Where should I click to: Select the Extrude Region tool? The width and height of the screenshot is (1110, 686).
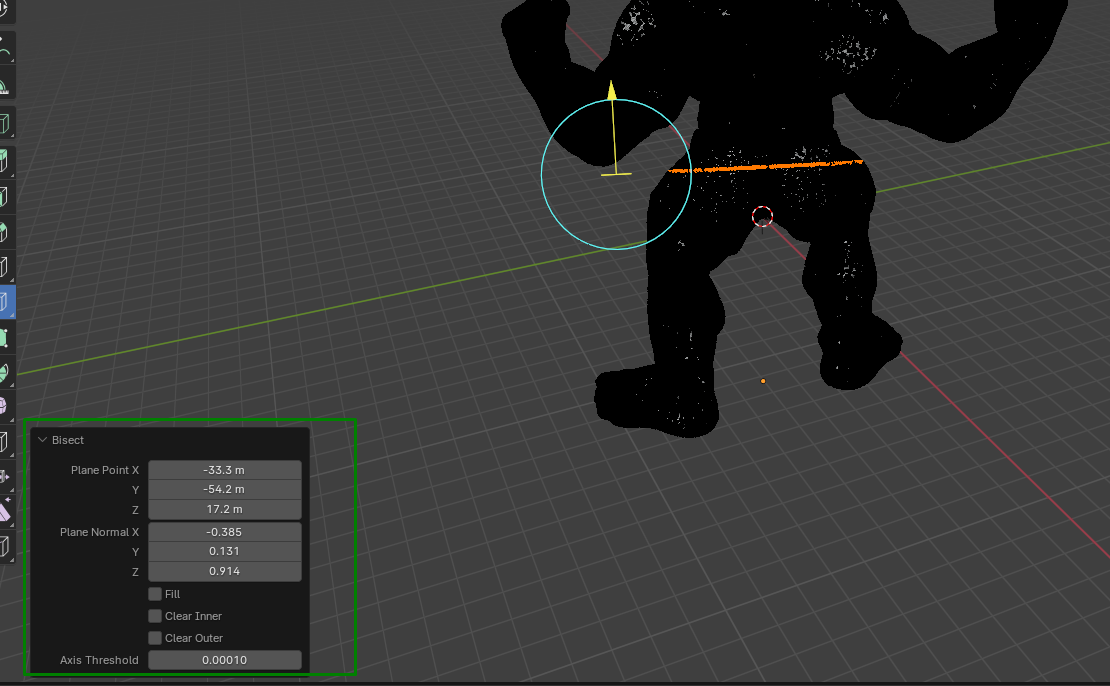pyautogui.click(x=4, y=161)
